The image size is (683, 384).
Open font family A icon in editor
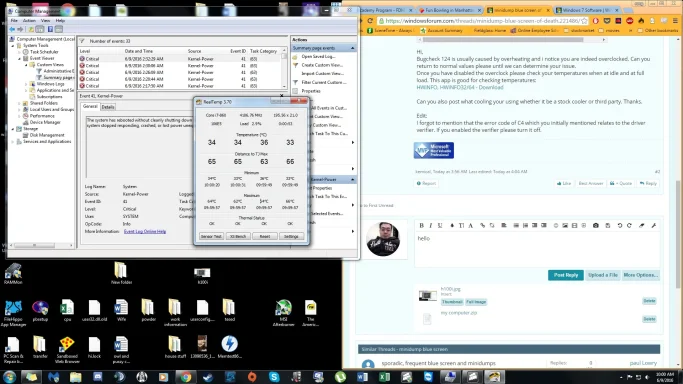[x=470, y=226]
